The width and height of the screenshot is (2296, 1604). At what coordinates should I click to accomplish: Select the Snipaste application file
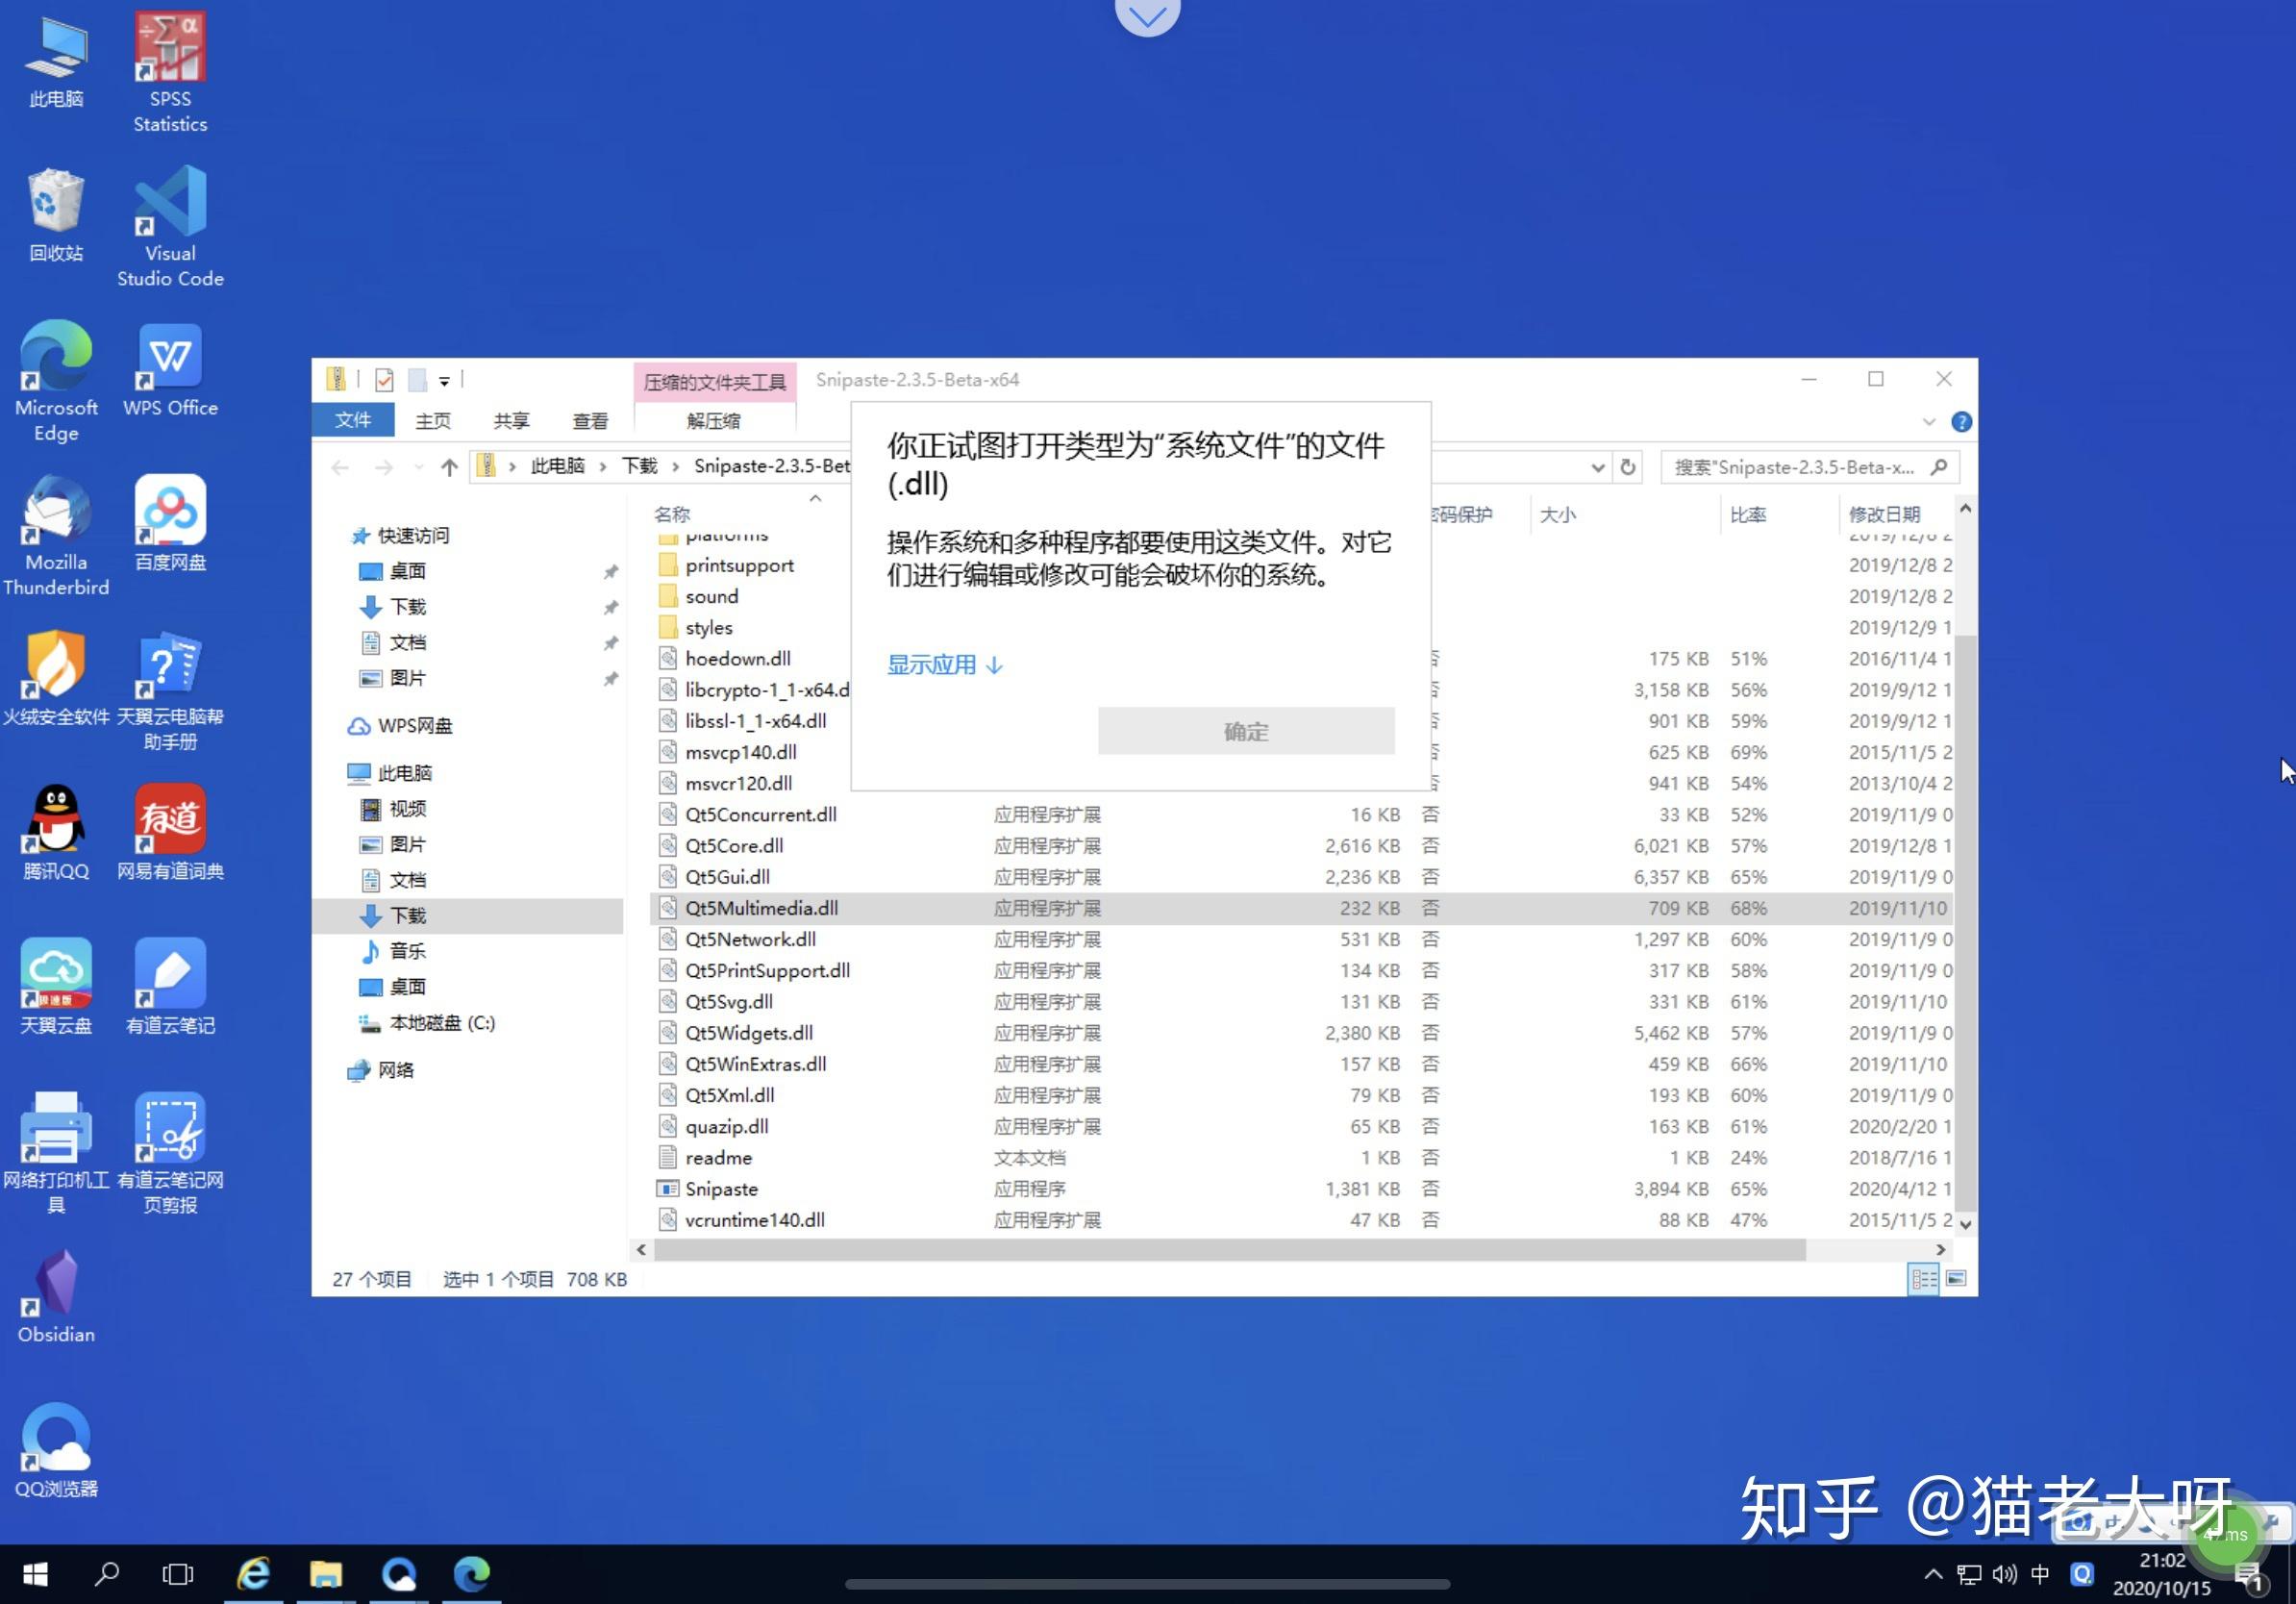tap(1300, 1189)
